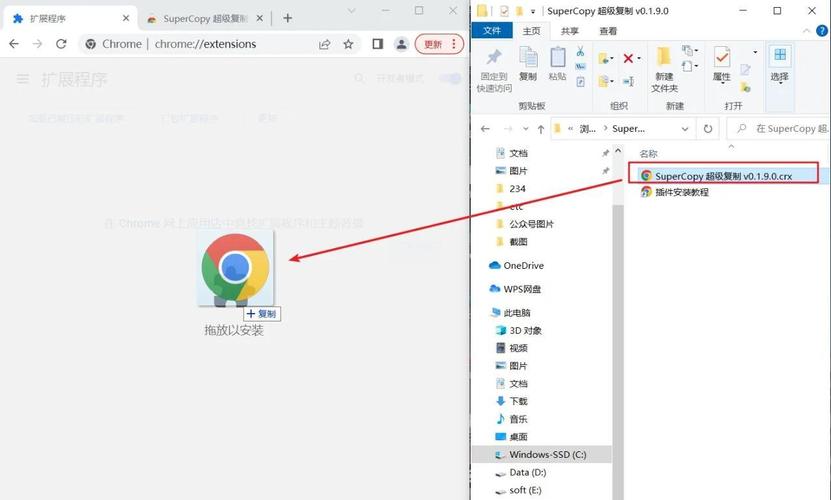Click the Chrome 更新 update button
This screenshot has width=831, height=500.
[x=440, y=44]
